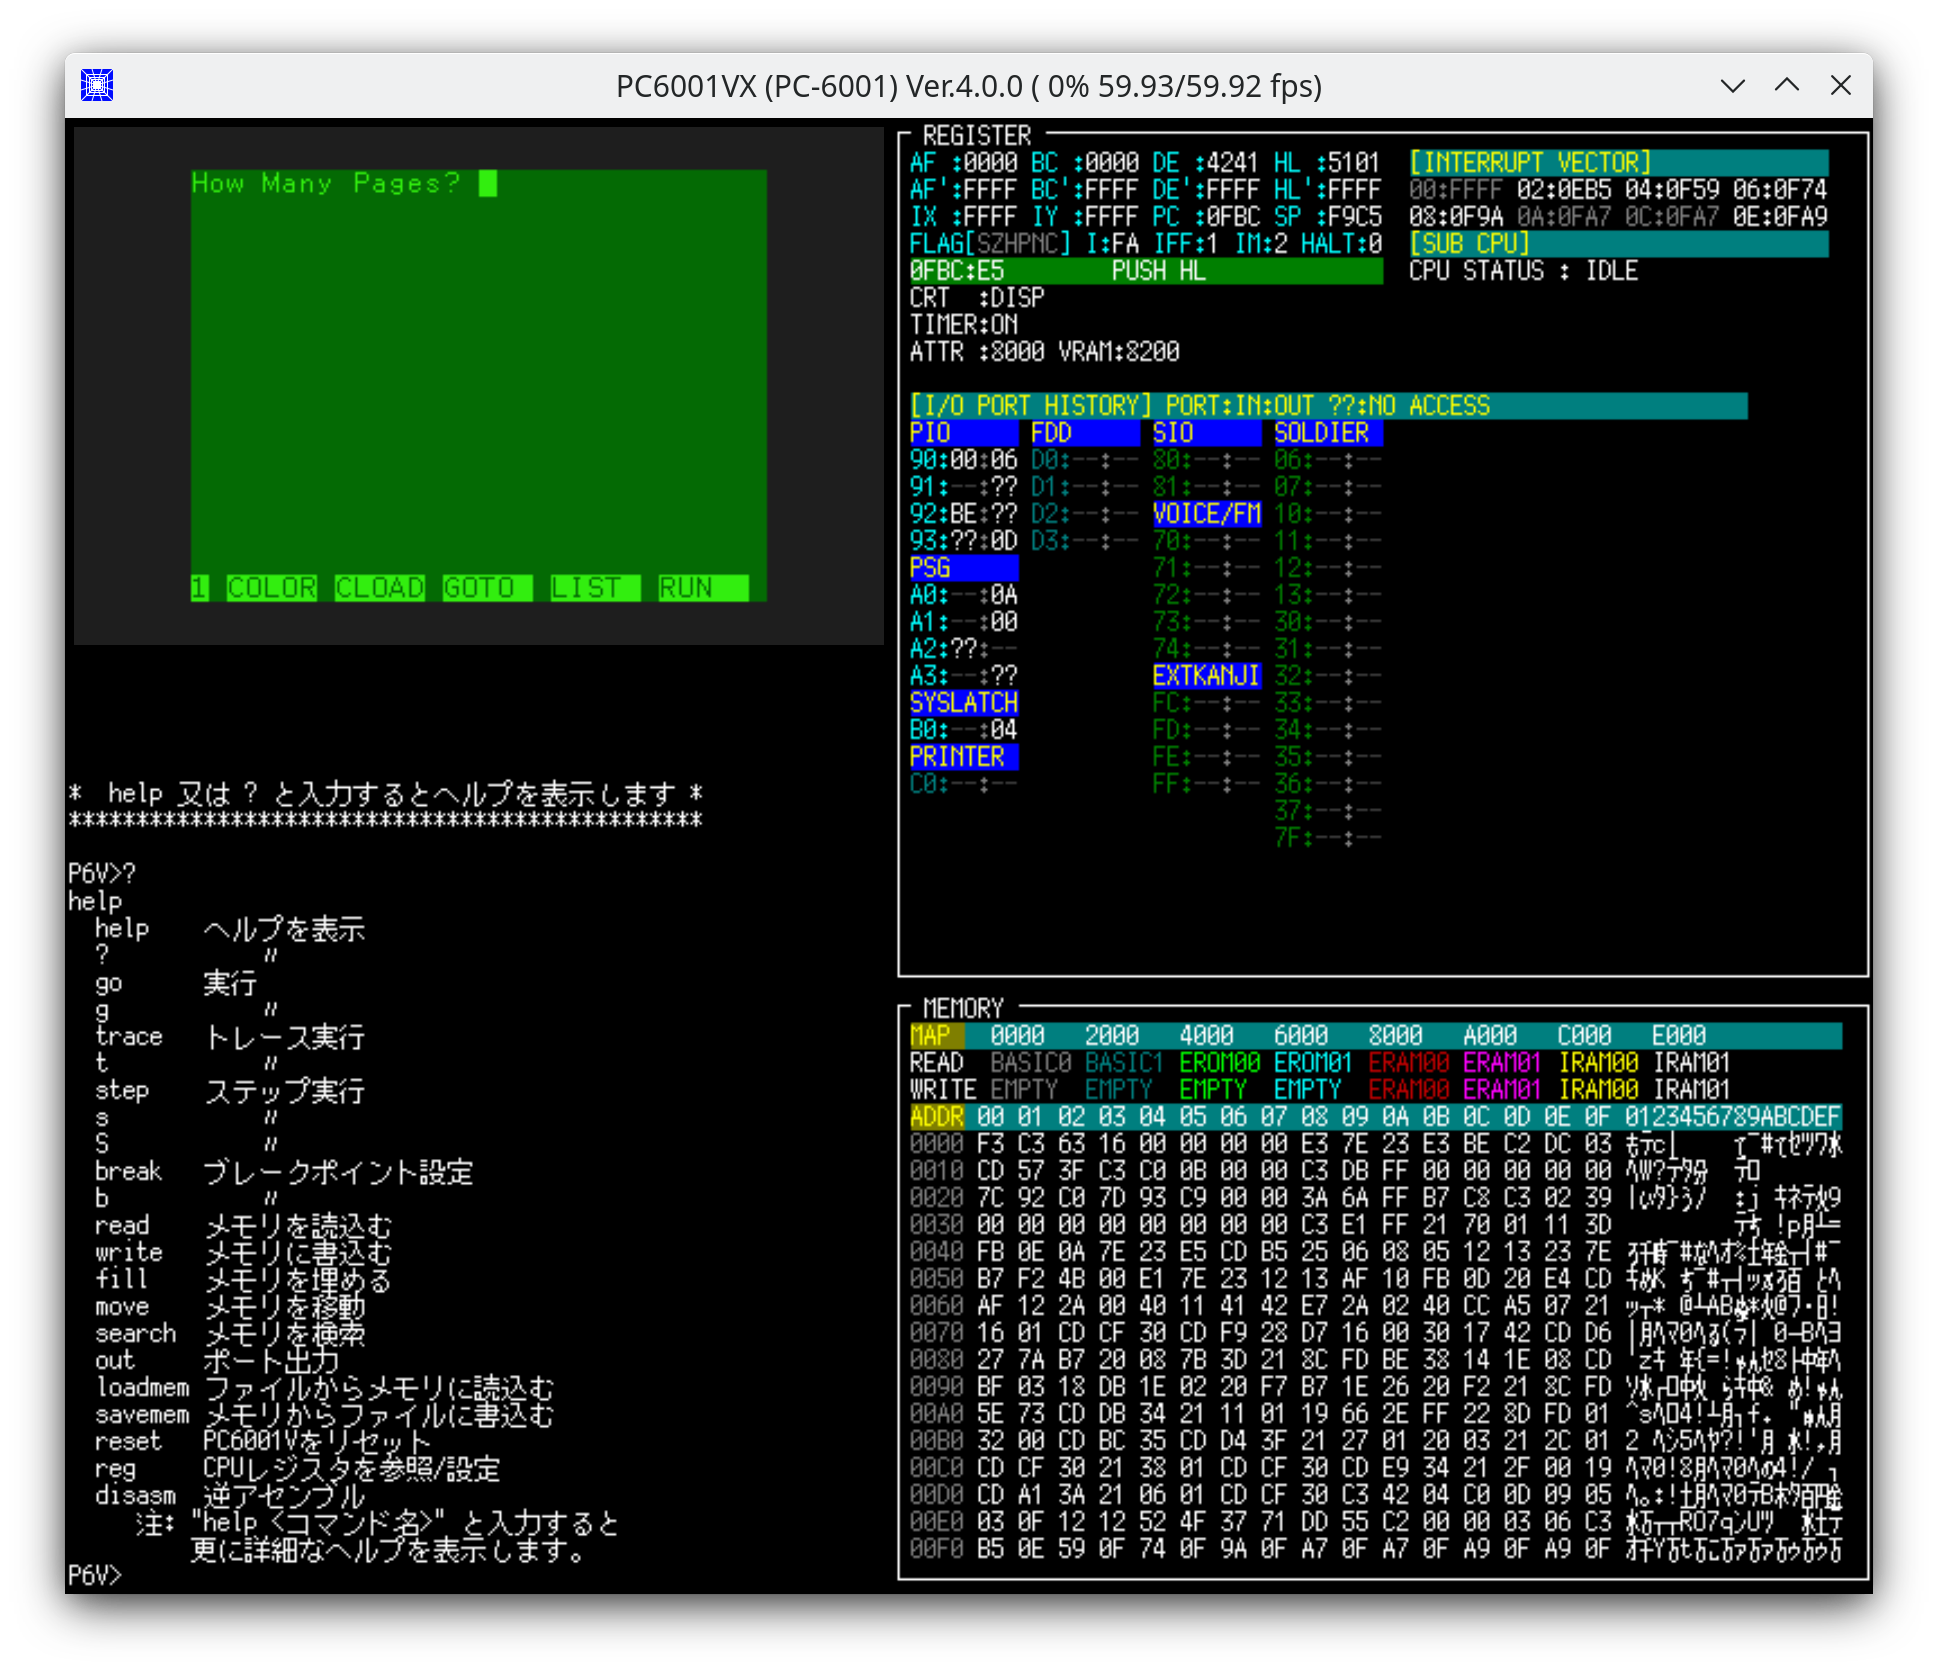Image resolution: width=1938 pixels, height=1671 pixels.
Task: Click the VOICE/FM port group label
Action: (1207, 513)
